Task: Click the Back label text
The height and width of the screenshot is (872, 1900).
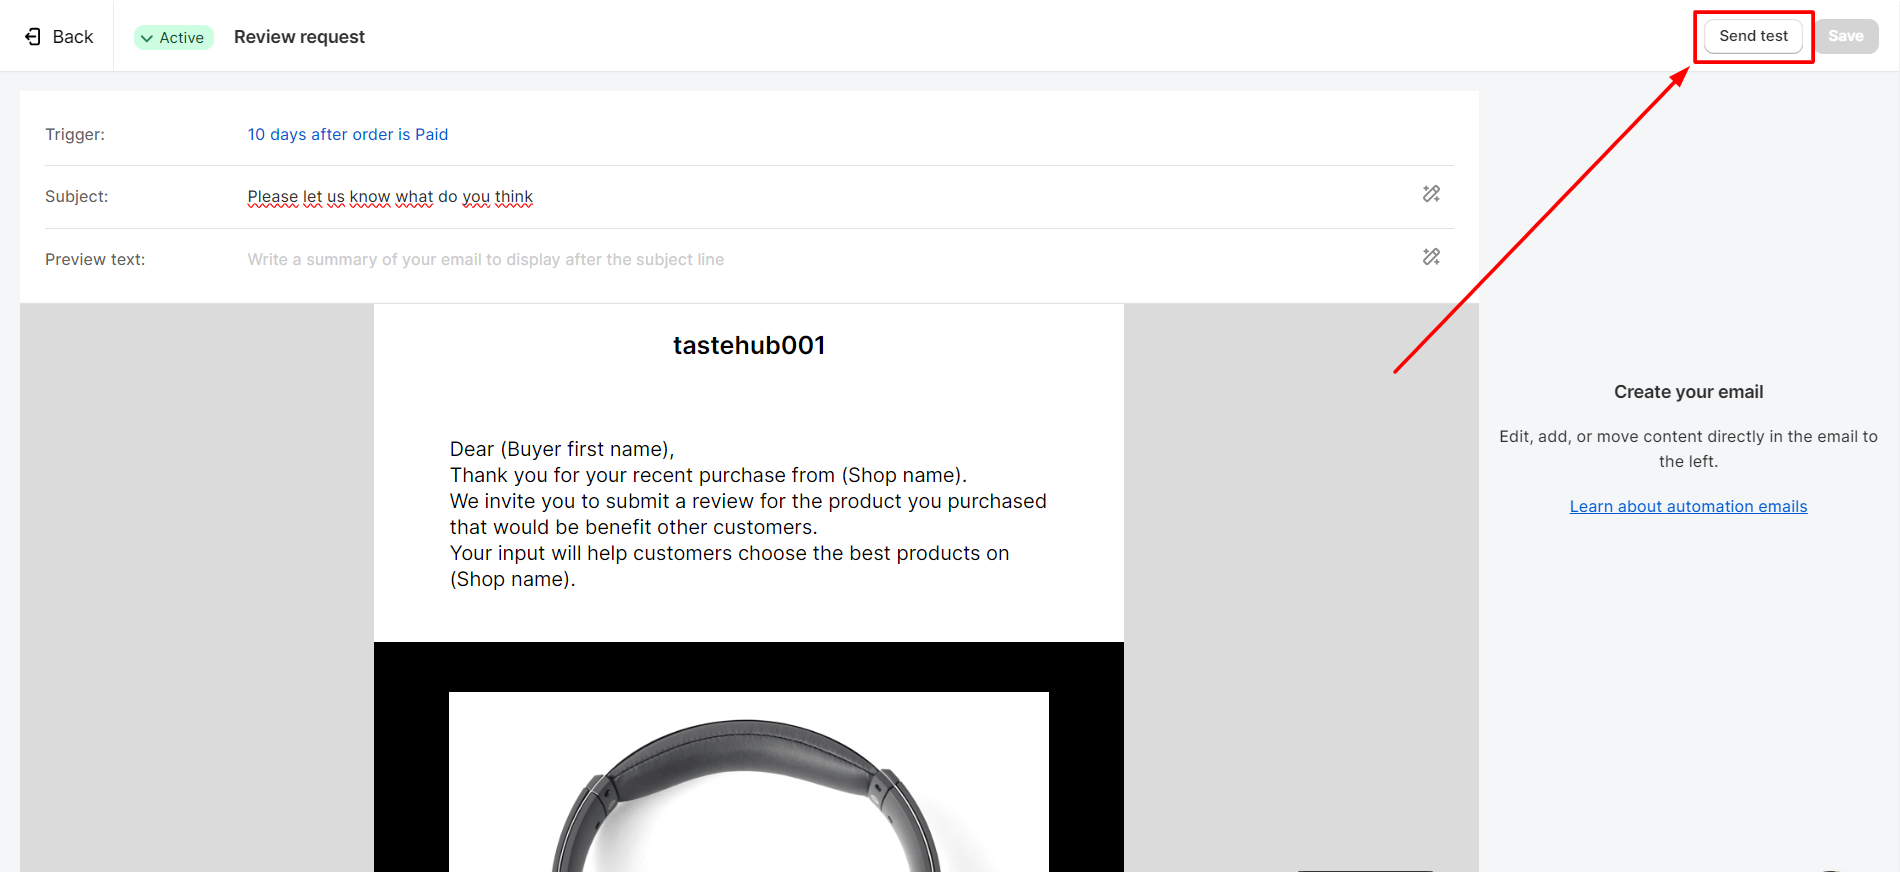Action: [x=73, y=37]
